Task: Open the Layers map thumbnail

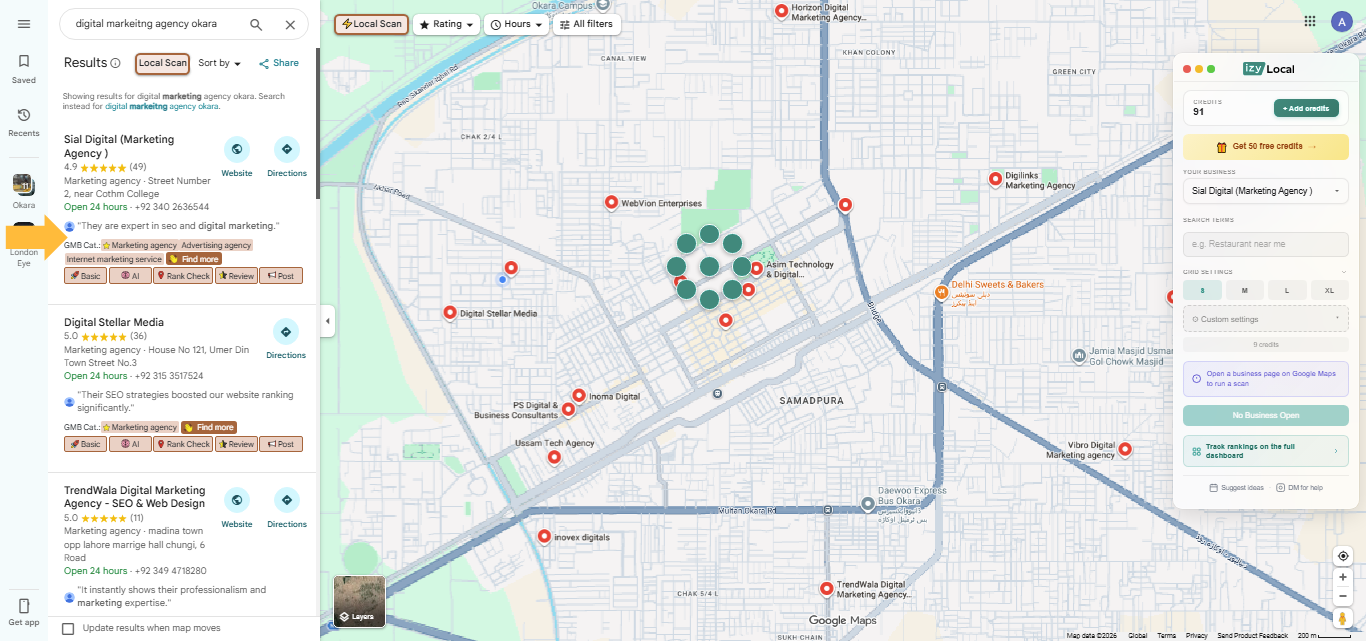Action: click(x=359, y=601)
